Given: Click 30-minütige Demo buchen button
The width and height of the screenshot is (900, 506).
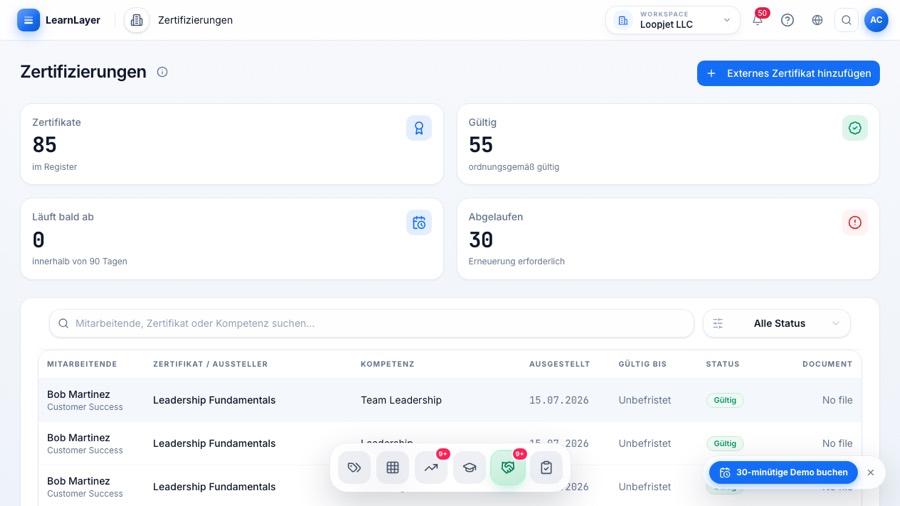Looking at the screenshot, I should tap(783, 473).
